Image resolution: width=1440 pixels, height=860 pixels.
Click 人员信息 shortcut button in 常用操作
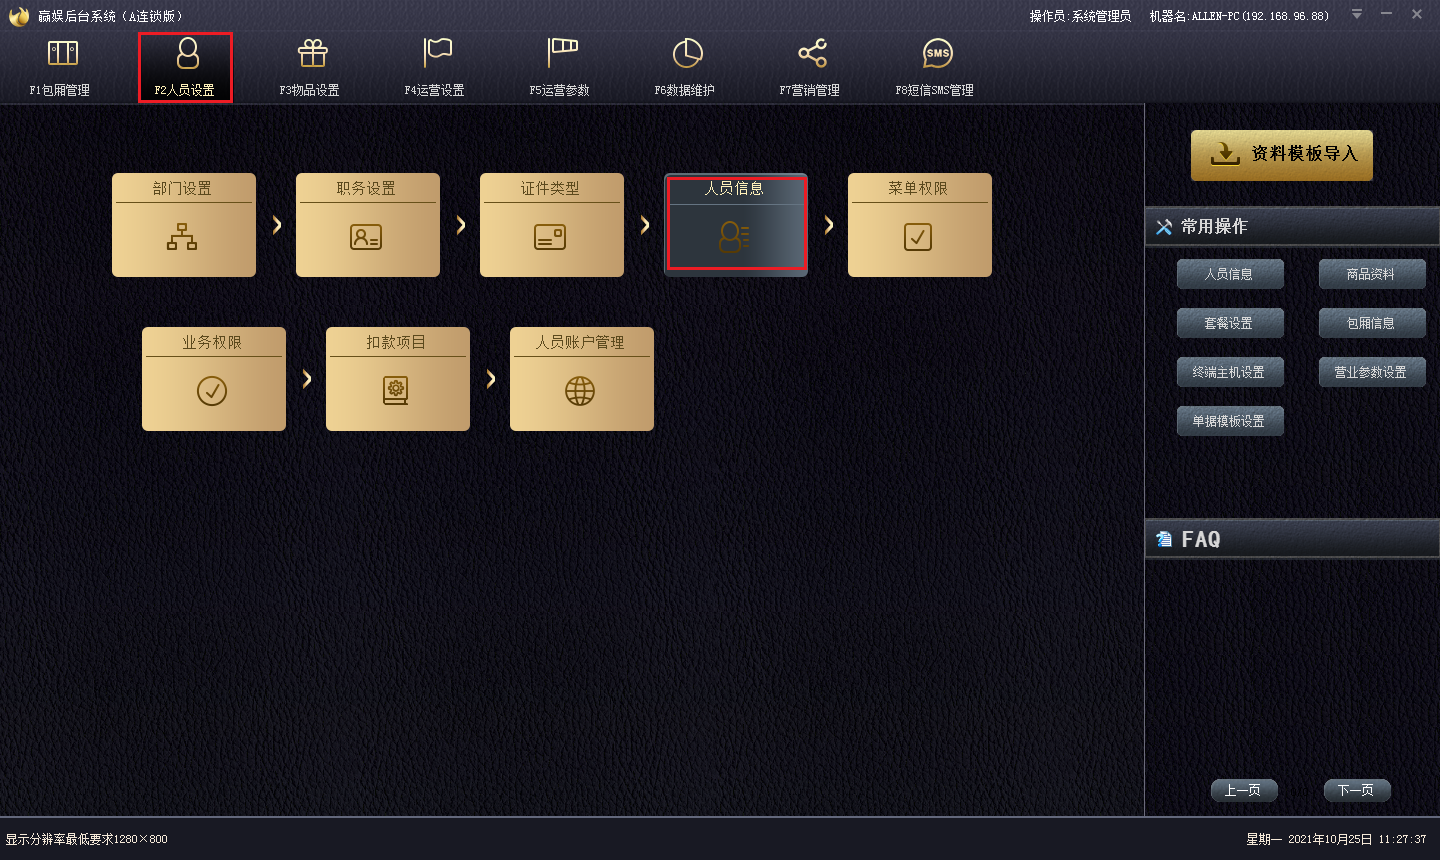coord(1230,274)
